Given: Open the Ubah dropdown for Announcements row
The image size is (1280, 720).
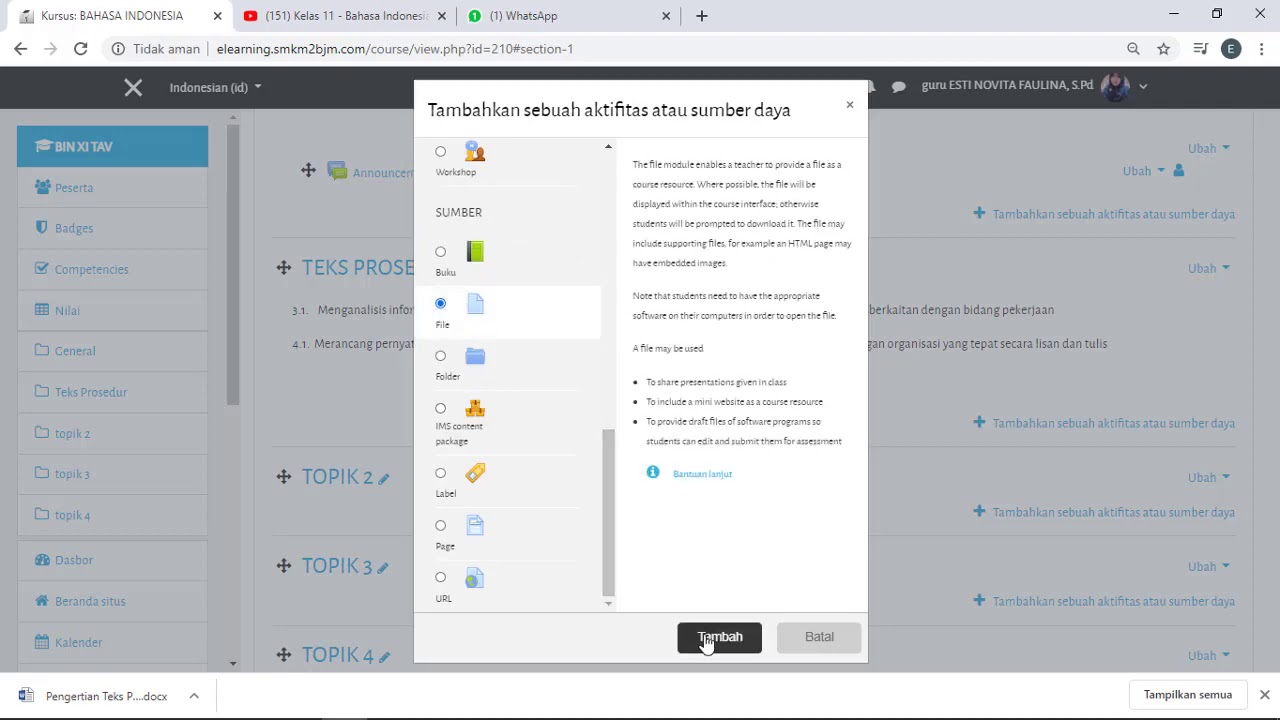Looking at the screenshot, I should pos(1143,171).
